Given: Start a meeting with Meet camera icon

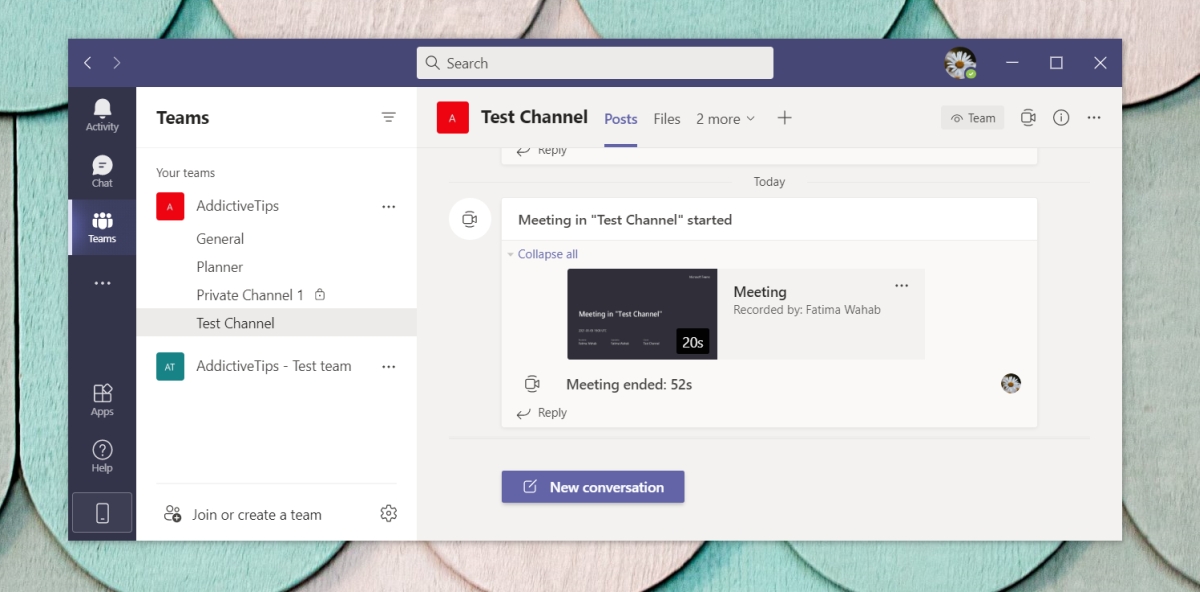Looking at the screenshot, I should (1028, 118).
